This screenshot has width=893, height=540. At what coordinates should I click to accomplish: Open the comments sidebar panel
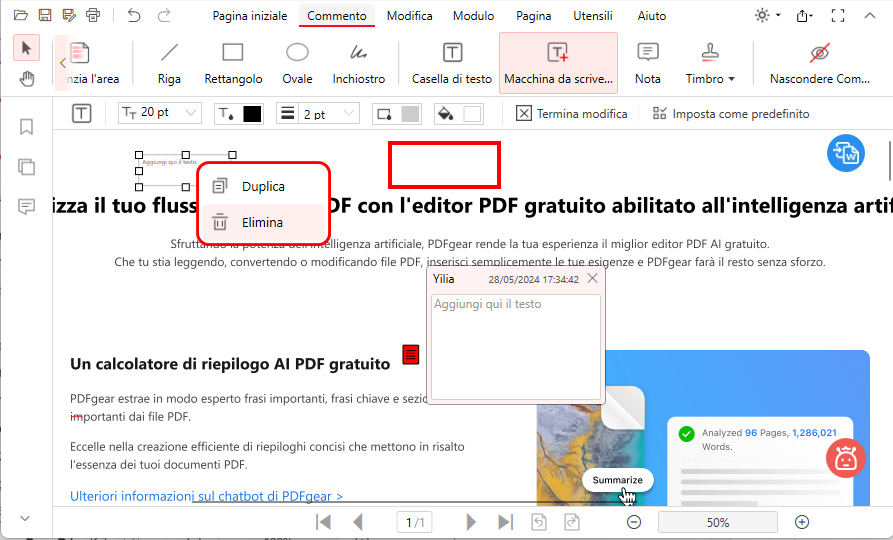[x=26, y=206]
